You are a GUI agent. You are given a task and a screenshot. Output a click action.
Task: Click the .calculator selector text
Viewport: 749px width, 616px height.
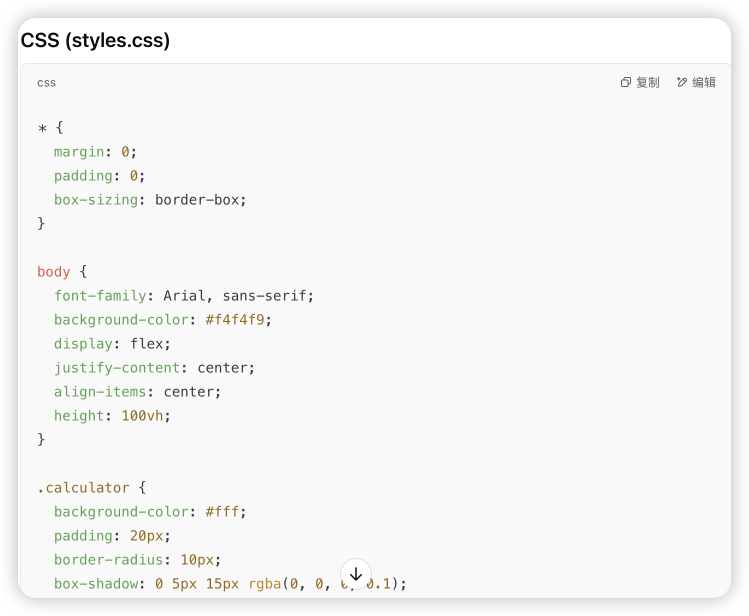[x=83, y=488]
